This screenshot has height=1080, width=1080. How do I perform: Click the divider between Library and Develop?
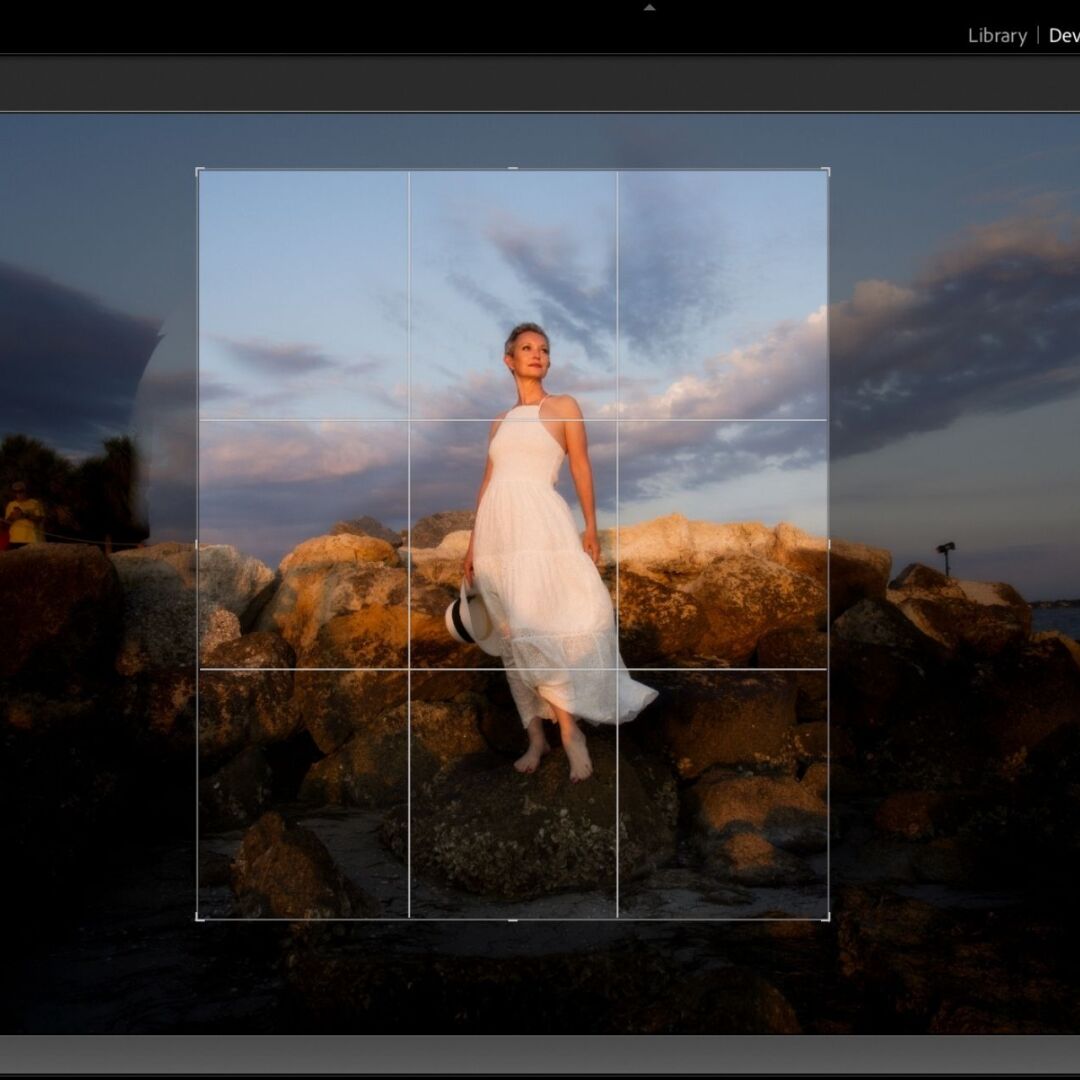pos(1038,36)
